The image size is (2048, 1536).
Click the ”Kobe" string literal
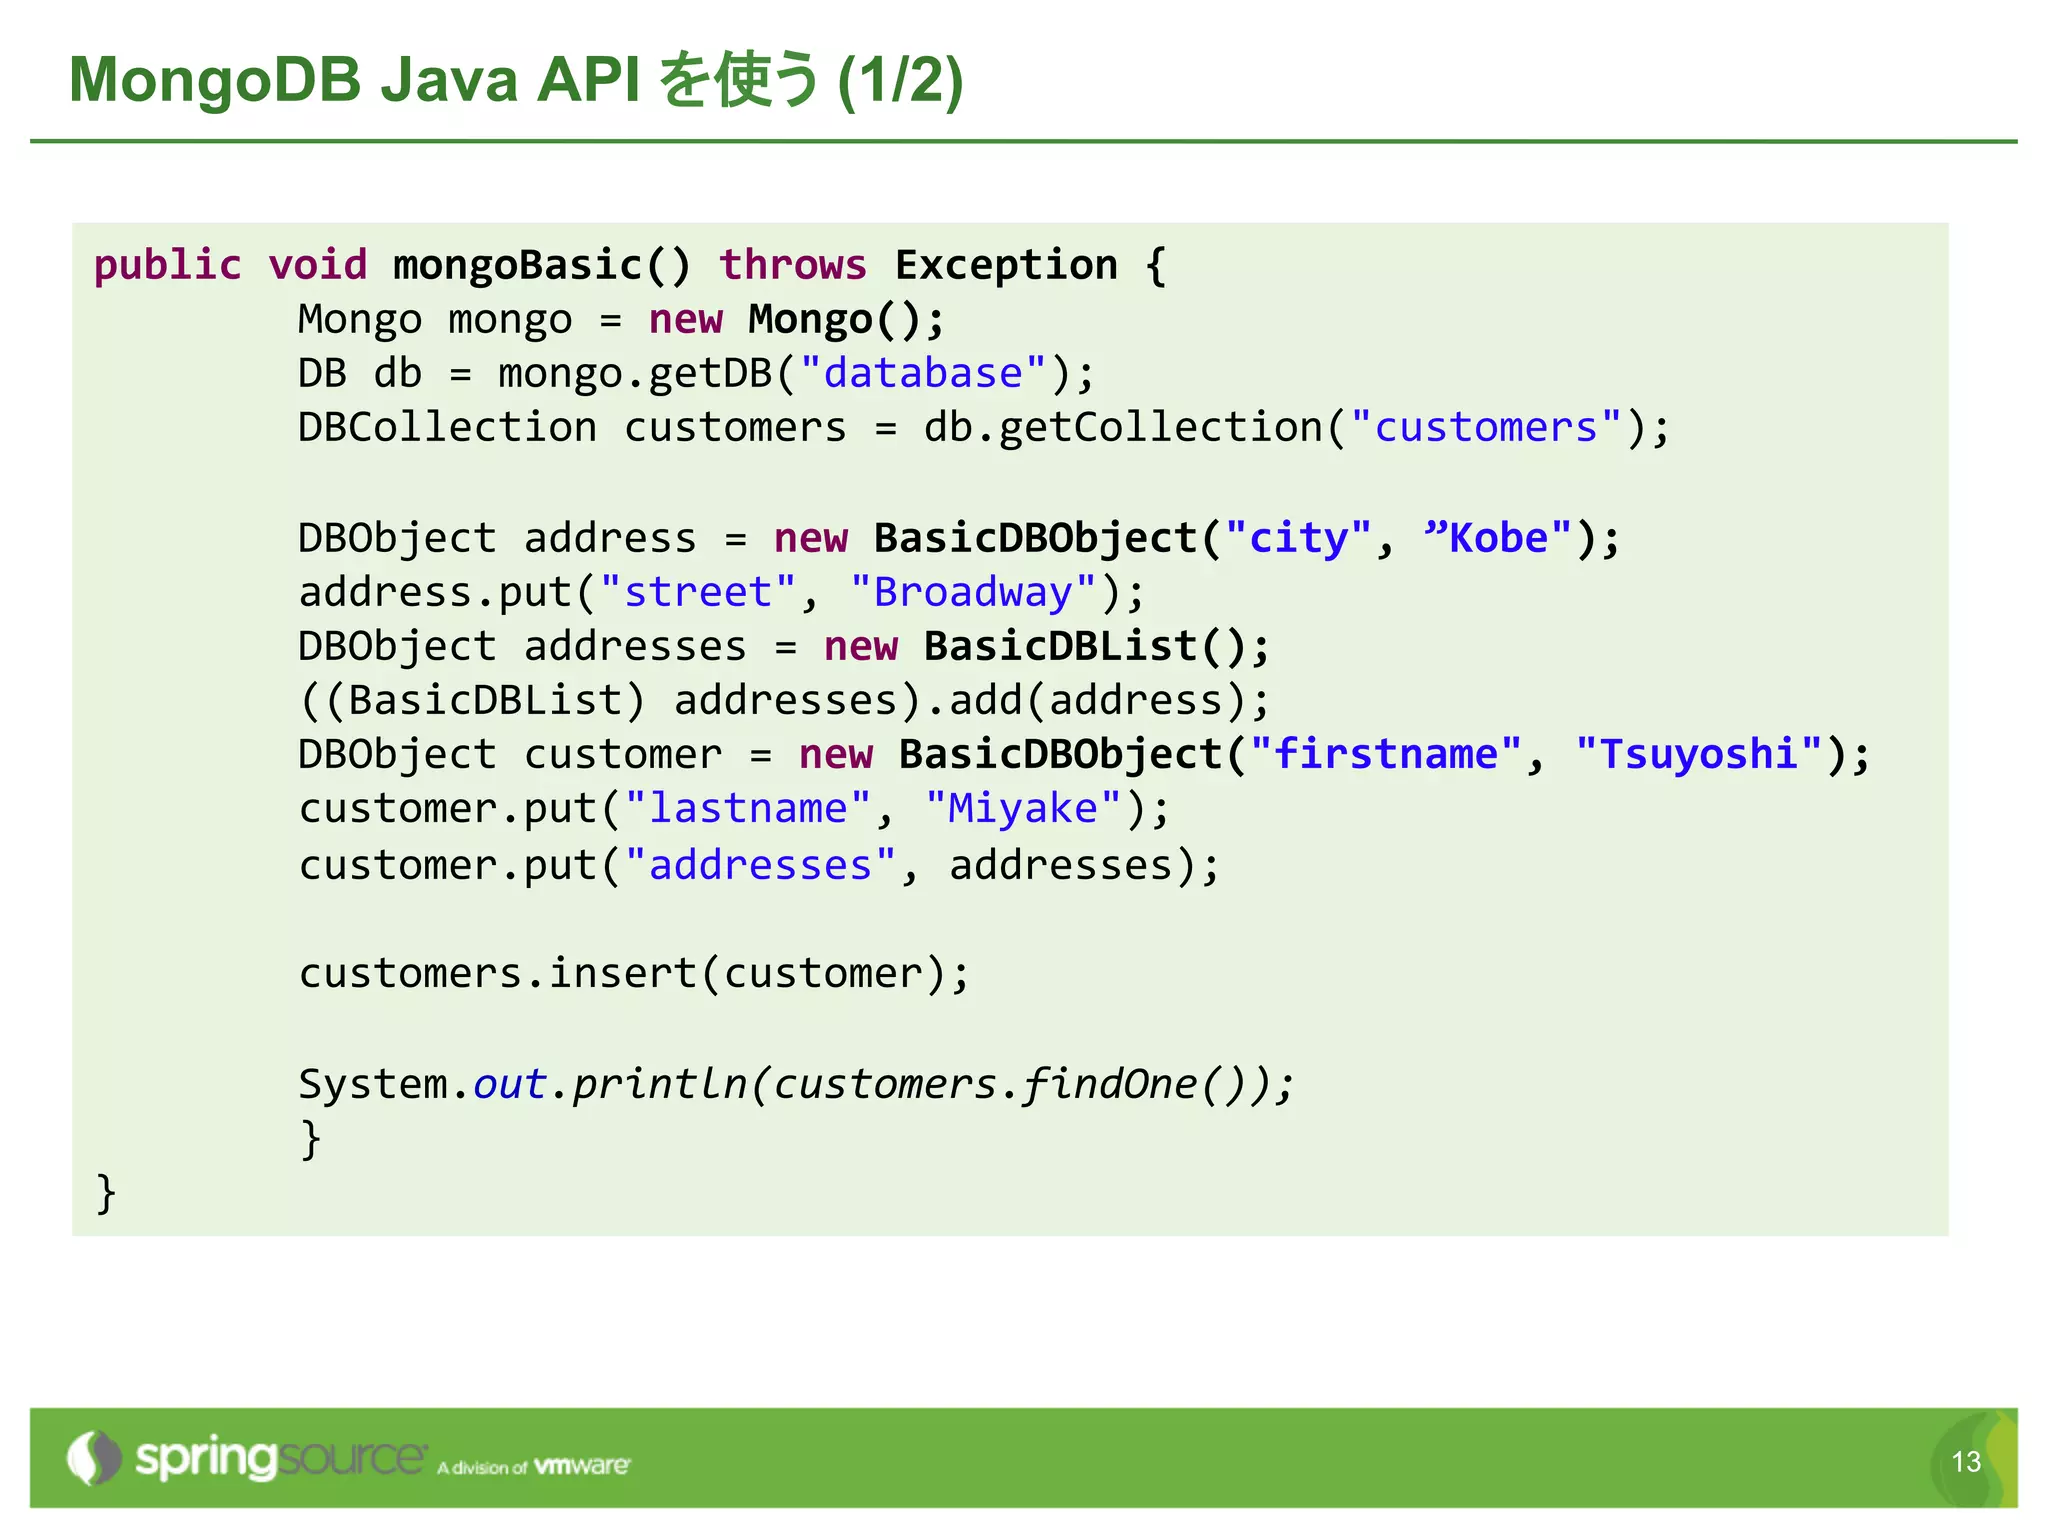pyautogui.click(x=1499, y=539)
